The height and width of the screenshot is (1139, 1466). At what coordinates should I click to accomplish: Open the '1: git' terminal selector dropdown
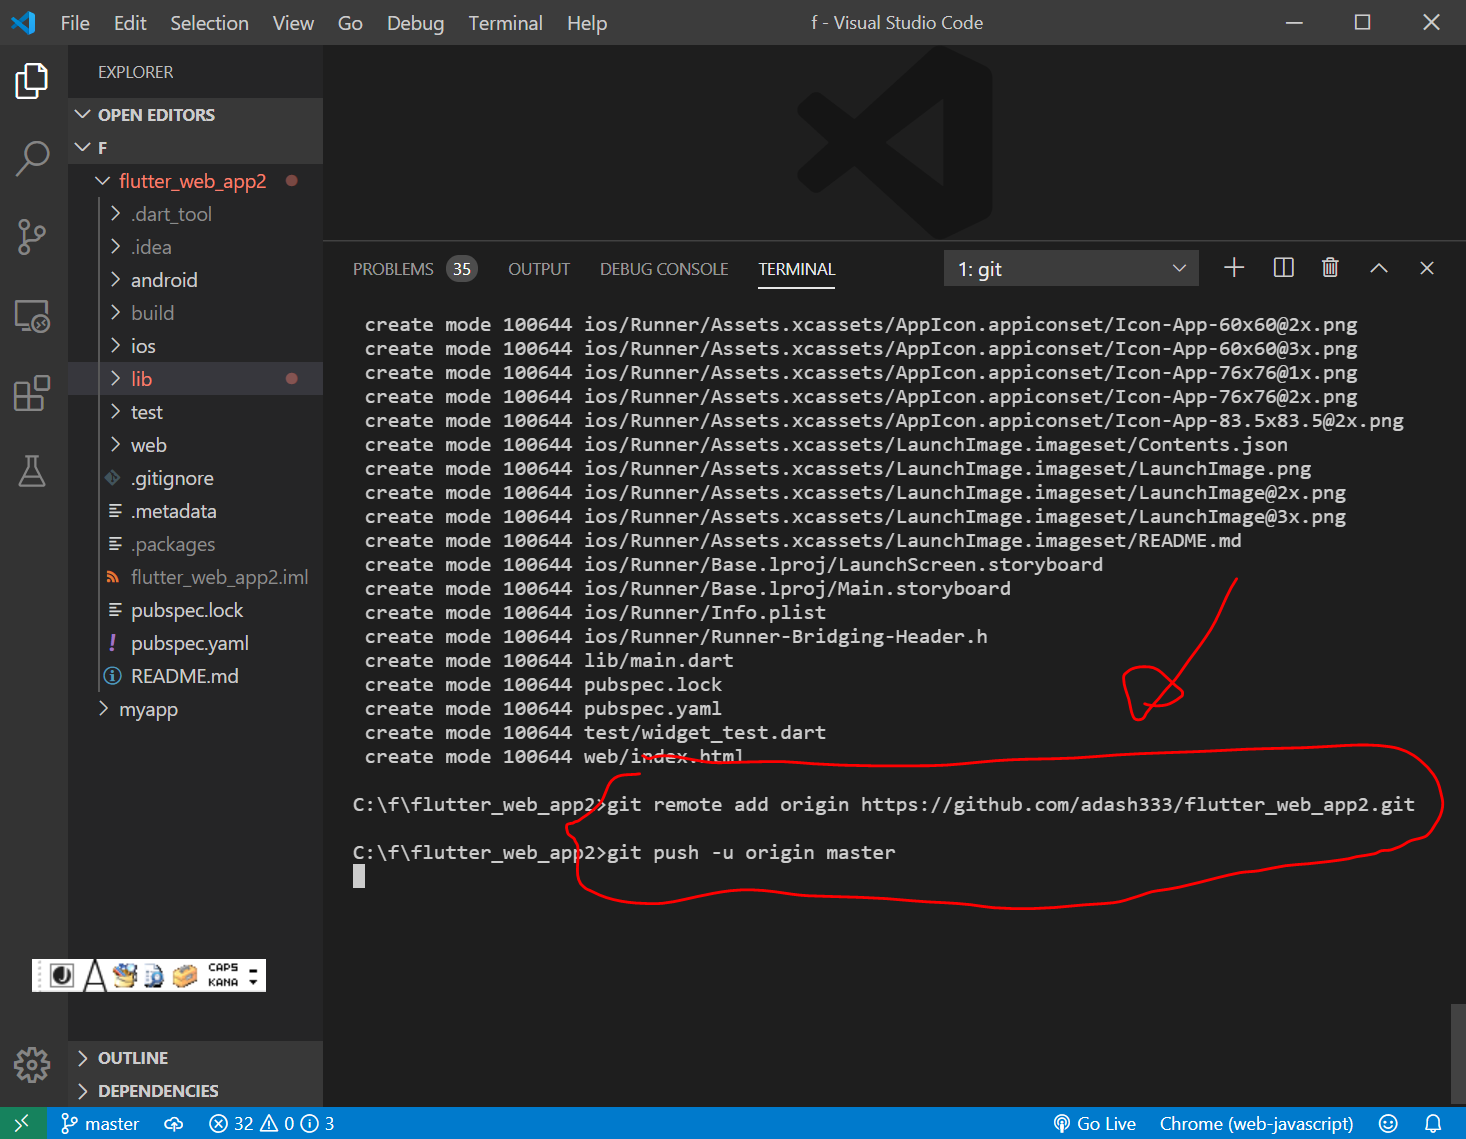coord(1071,268)
